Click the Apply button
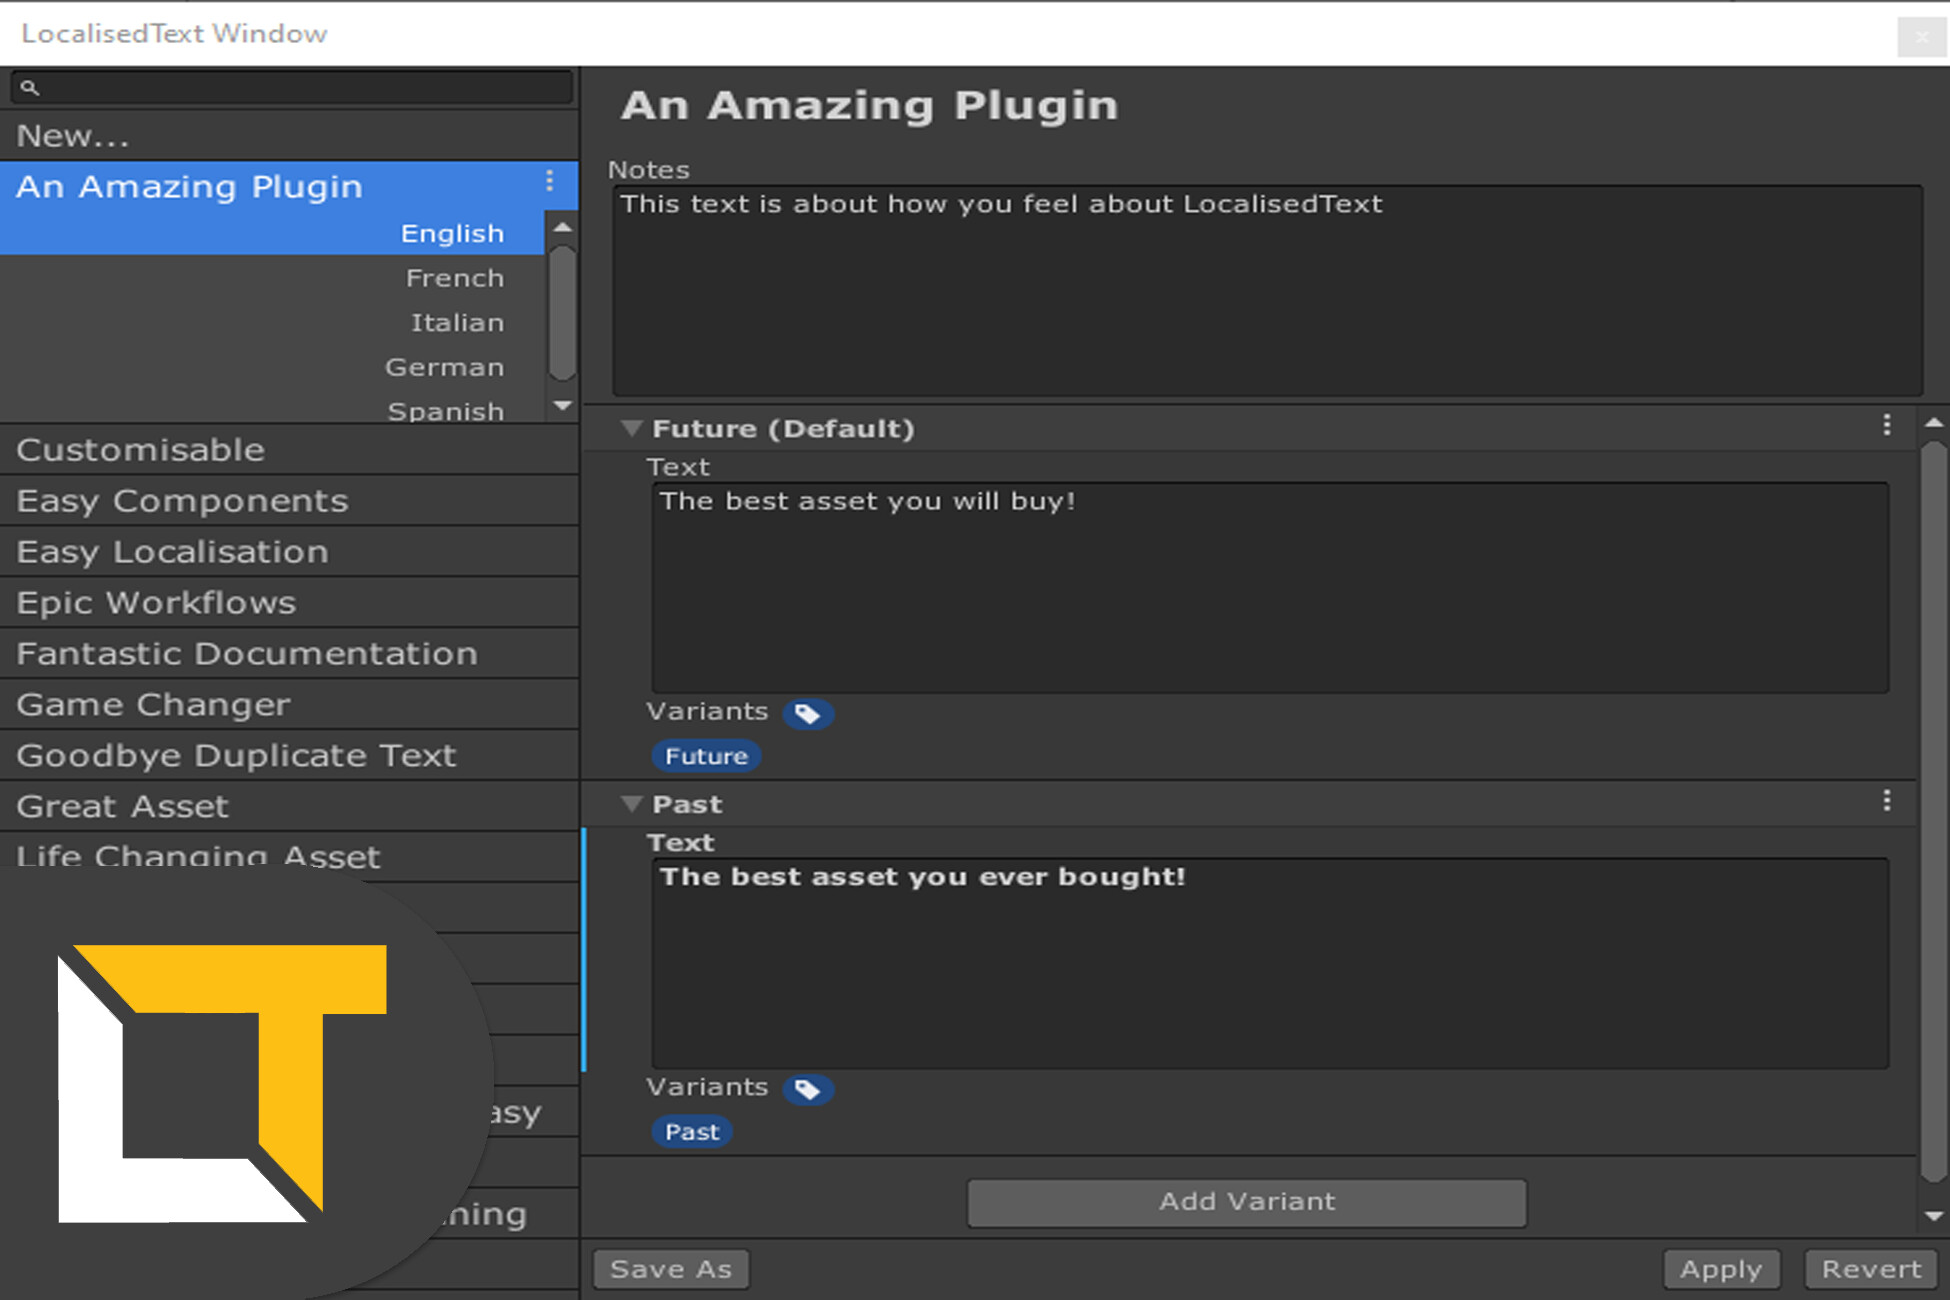Screen dimensions: 1950x1300 pos(1722,1268)
